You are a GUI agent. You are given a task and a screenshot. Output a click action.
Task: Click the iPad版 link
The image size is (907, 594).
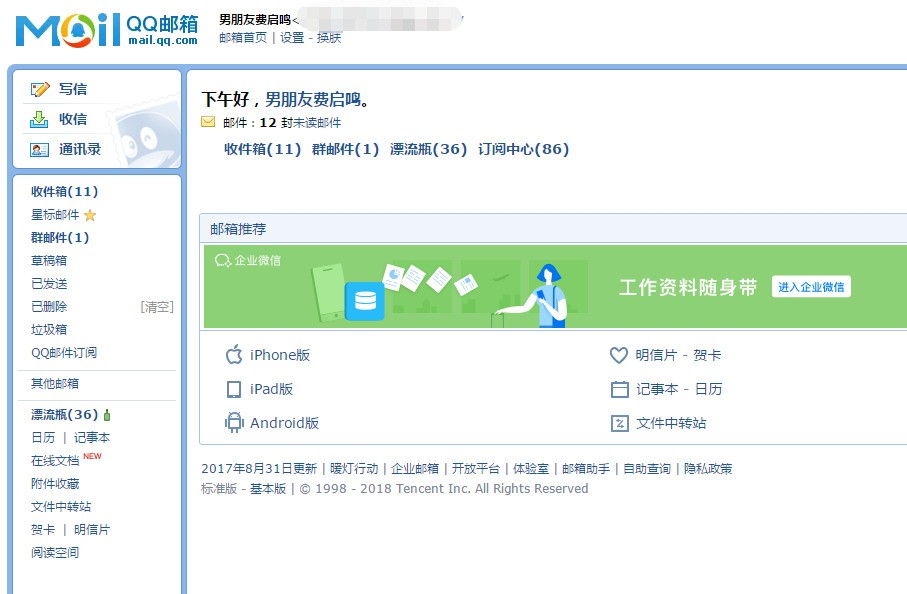[x=271, y=389]
